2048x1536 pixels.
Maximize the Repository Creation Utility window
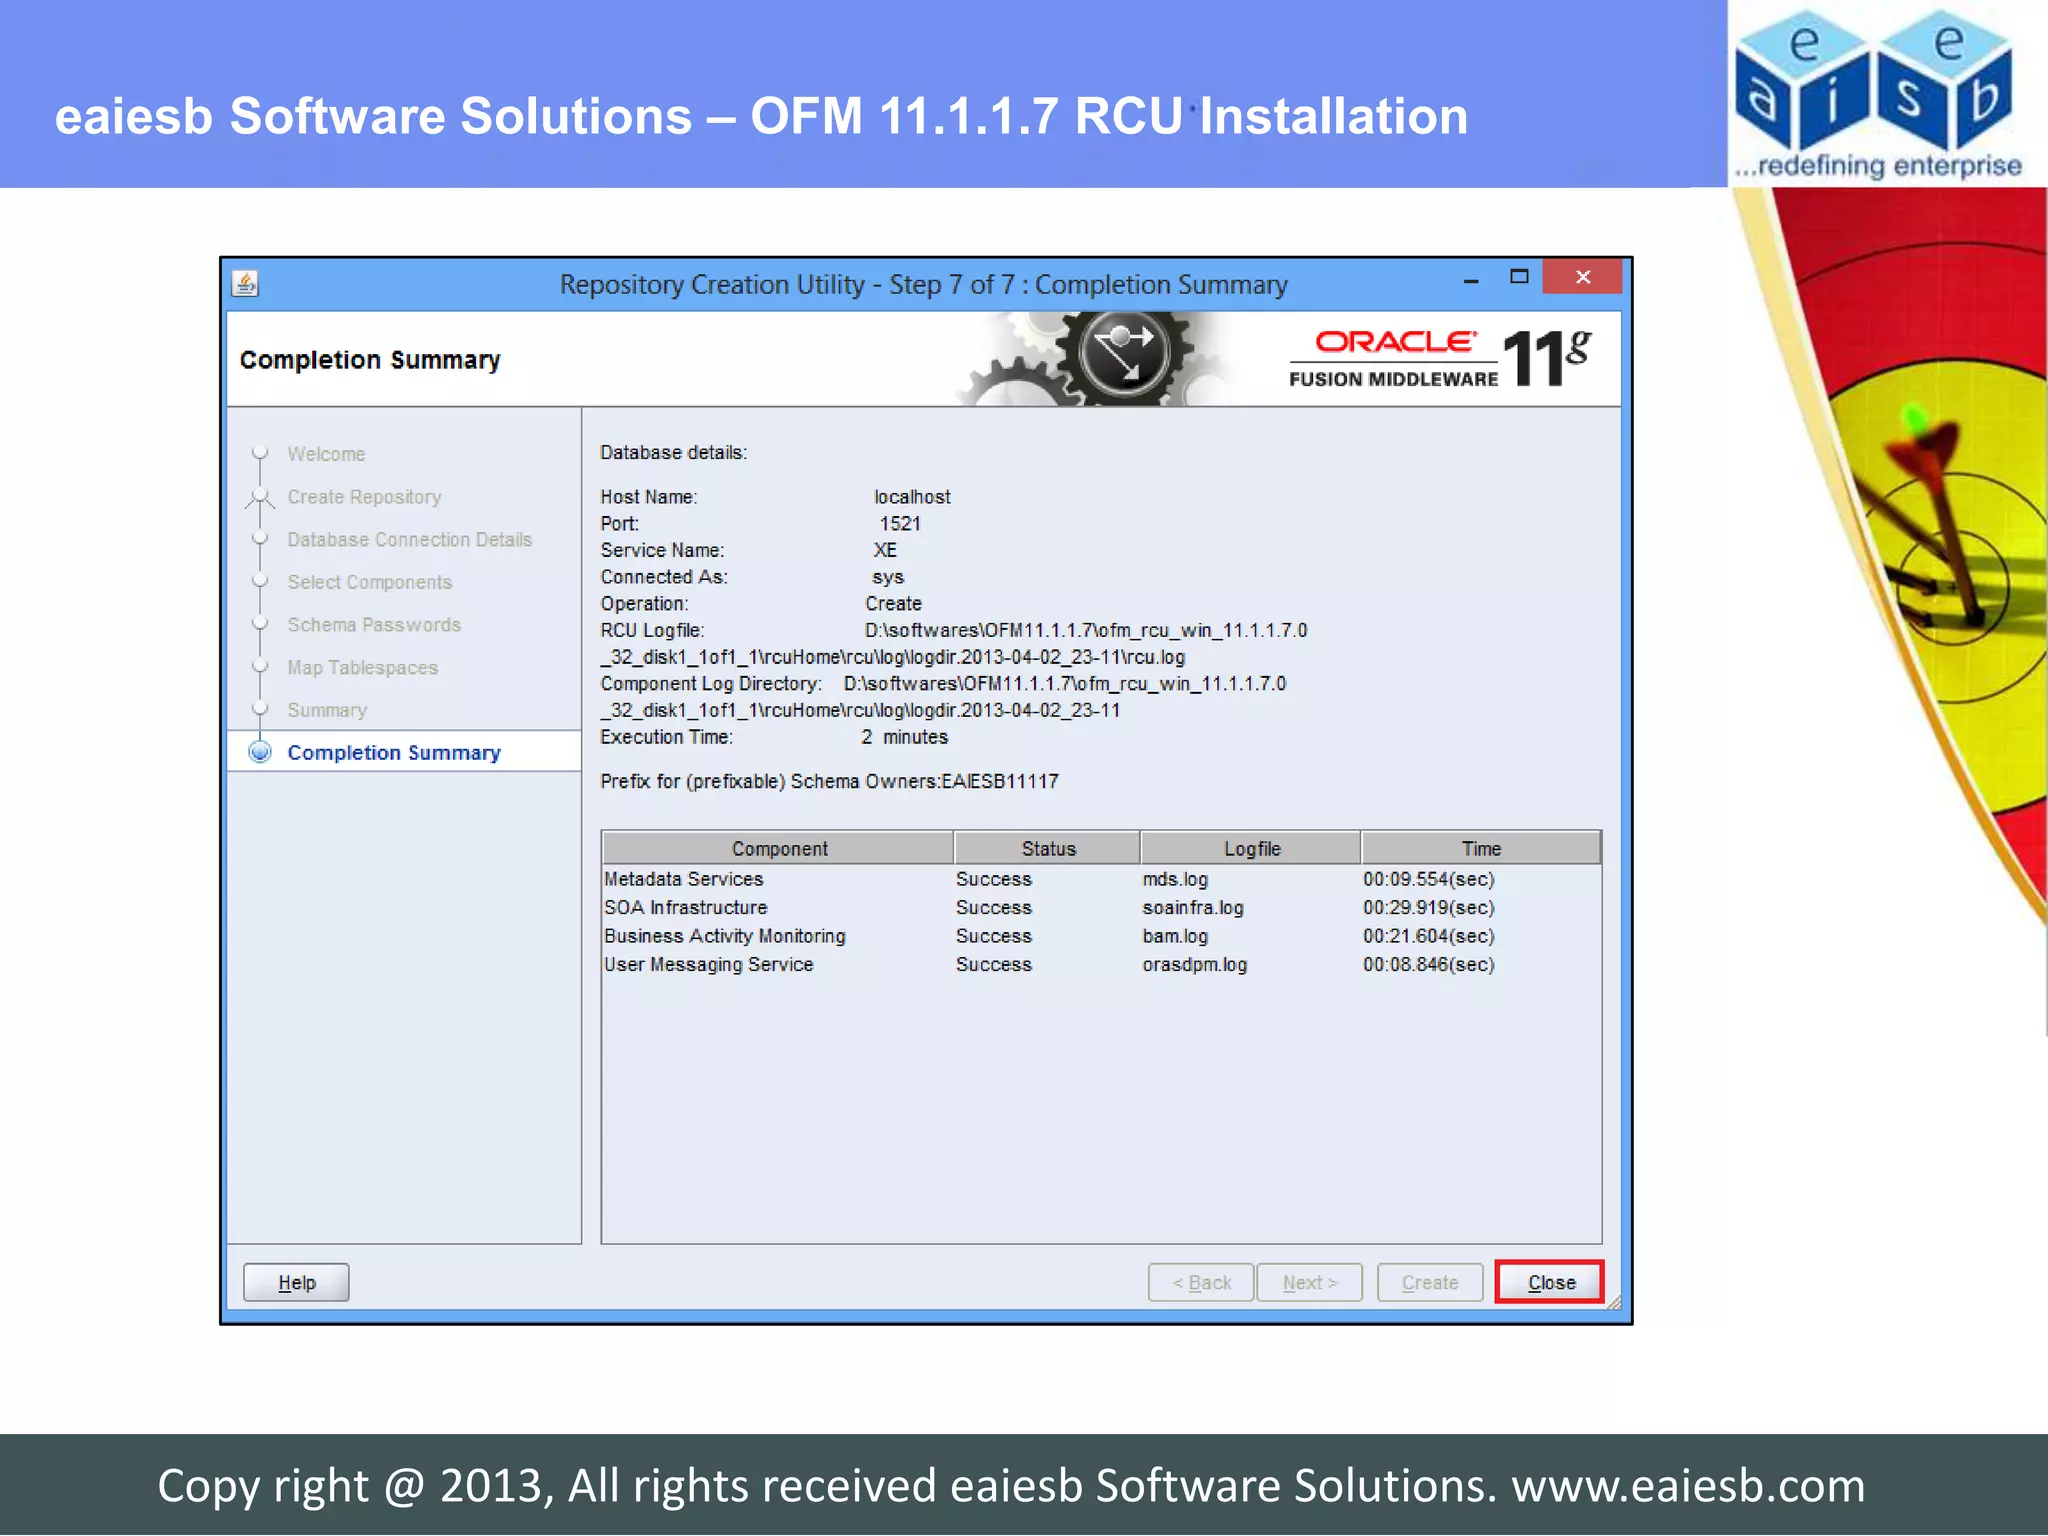tap(1519, 277)
